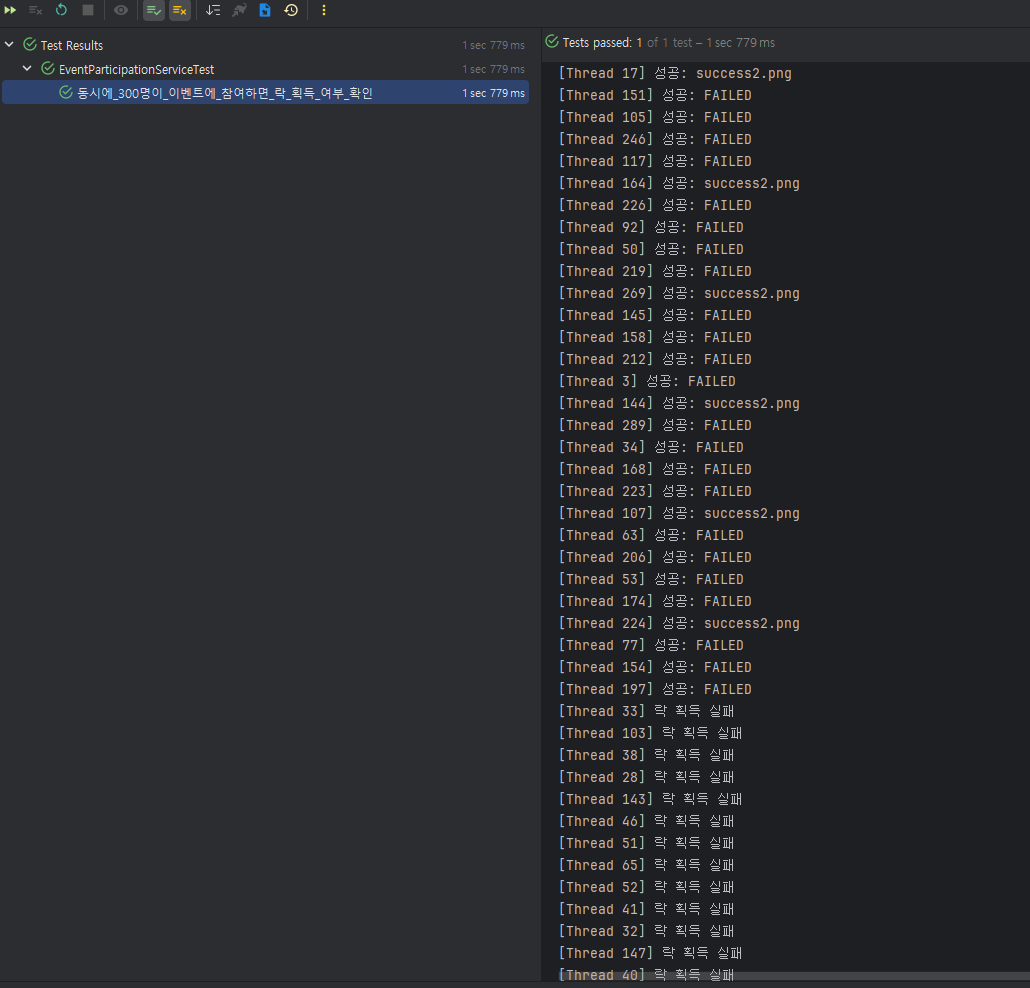Click passed checkmark icon beside Test Results
The image size is (1030, 988).
point(30,45)
